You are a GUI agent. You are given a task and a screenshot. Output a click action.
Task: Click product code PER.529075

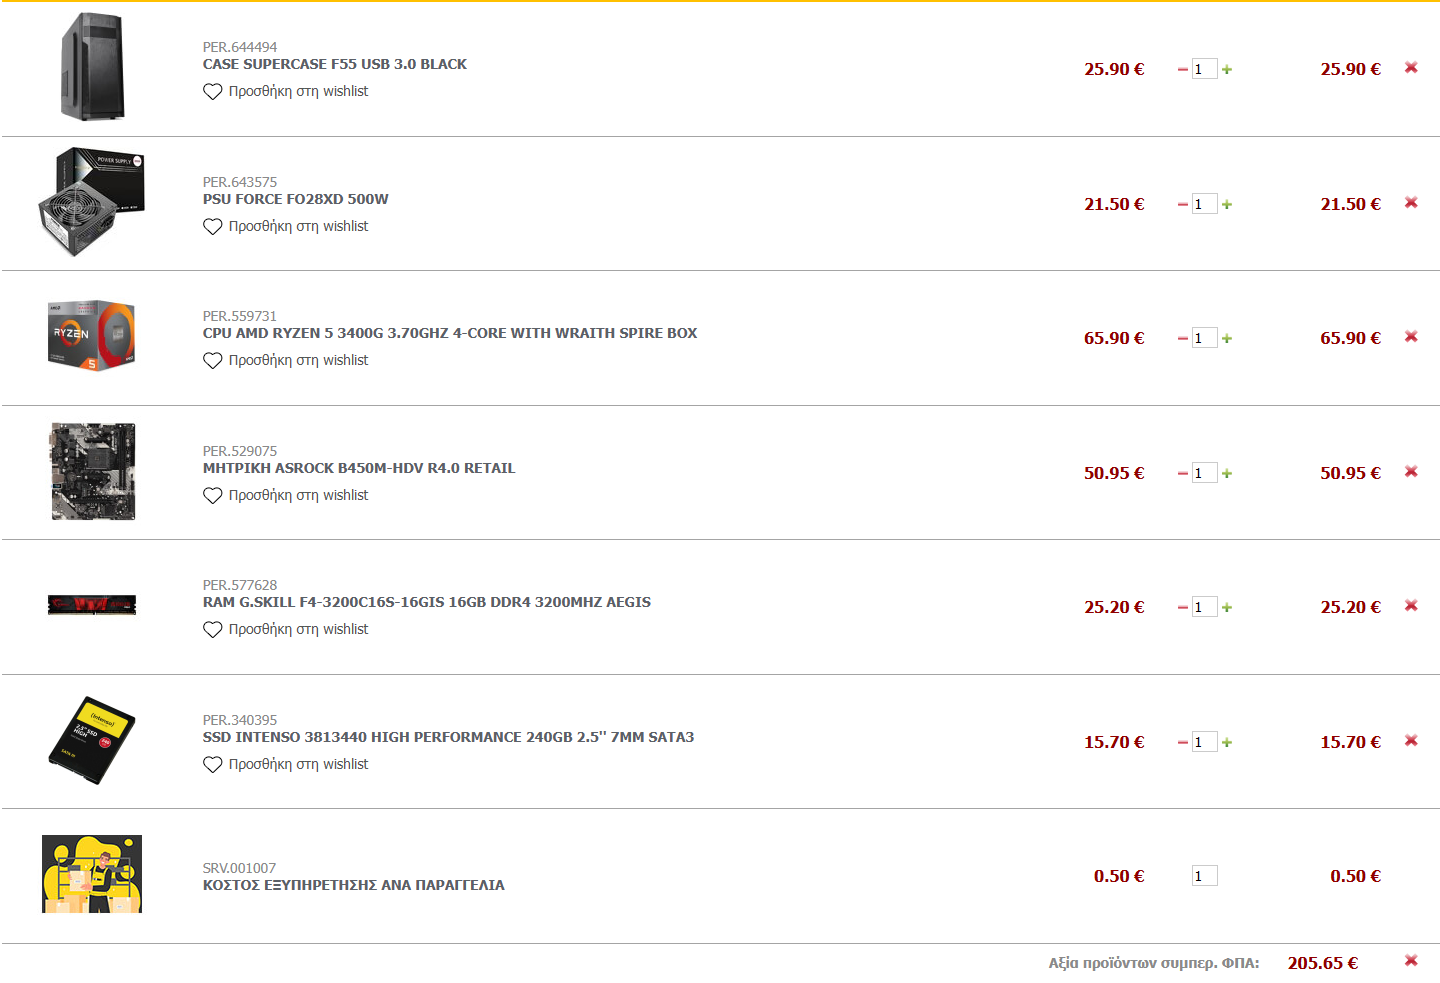click(240, 451)
